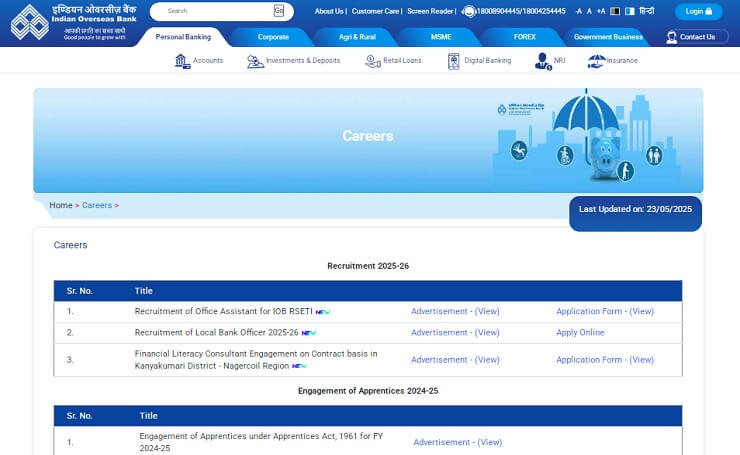Select the Personal Banking tab
The height and width of the screenshot is (455, 740).
point(183,37)
